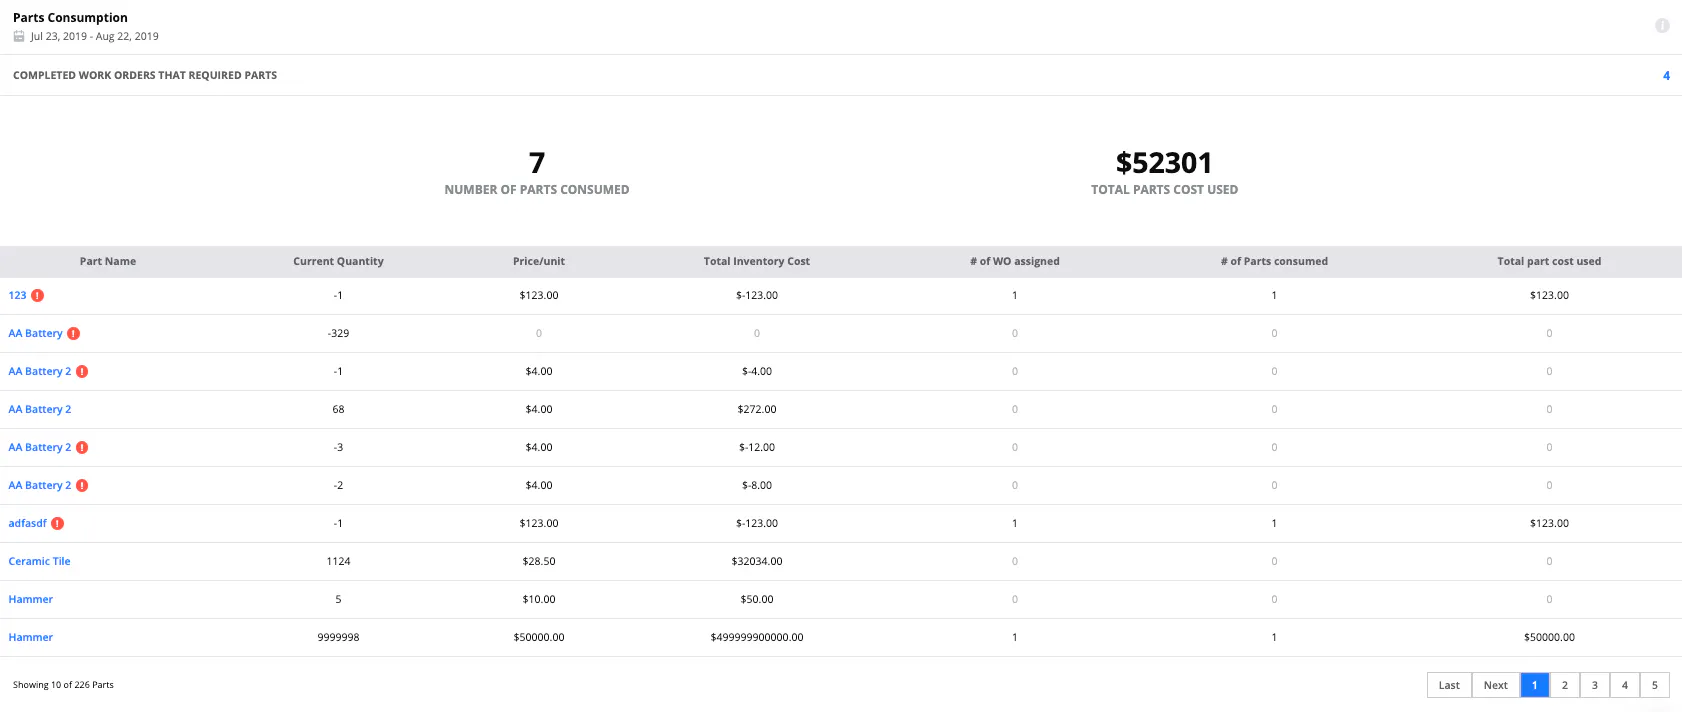Screen dimensions: 1682x712
Task: Click the 9999998 quantity cell
Action: coord(338,637)
